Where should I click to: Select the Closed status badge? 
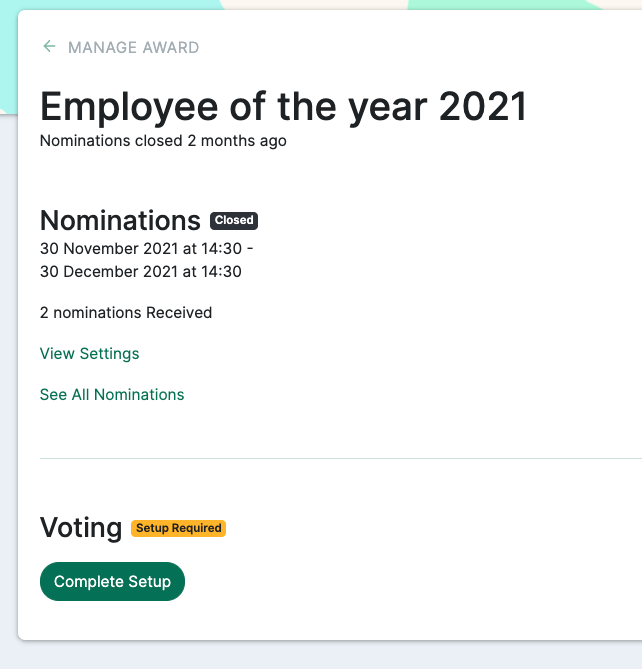tap(234, 221)
